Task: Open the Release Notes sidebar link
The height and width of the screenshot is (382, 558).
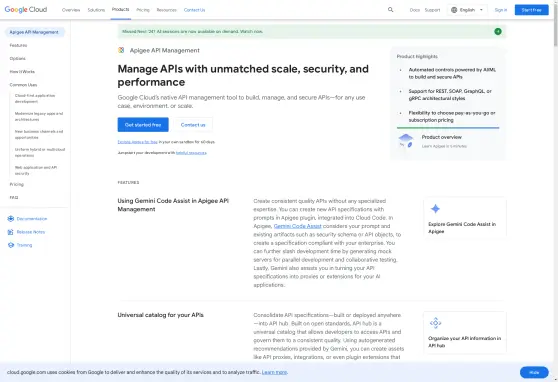Action: (31, 232)
